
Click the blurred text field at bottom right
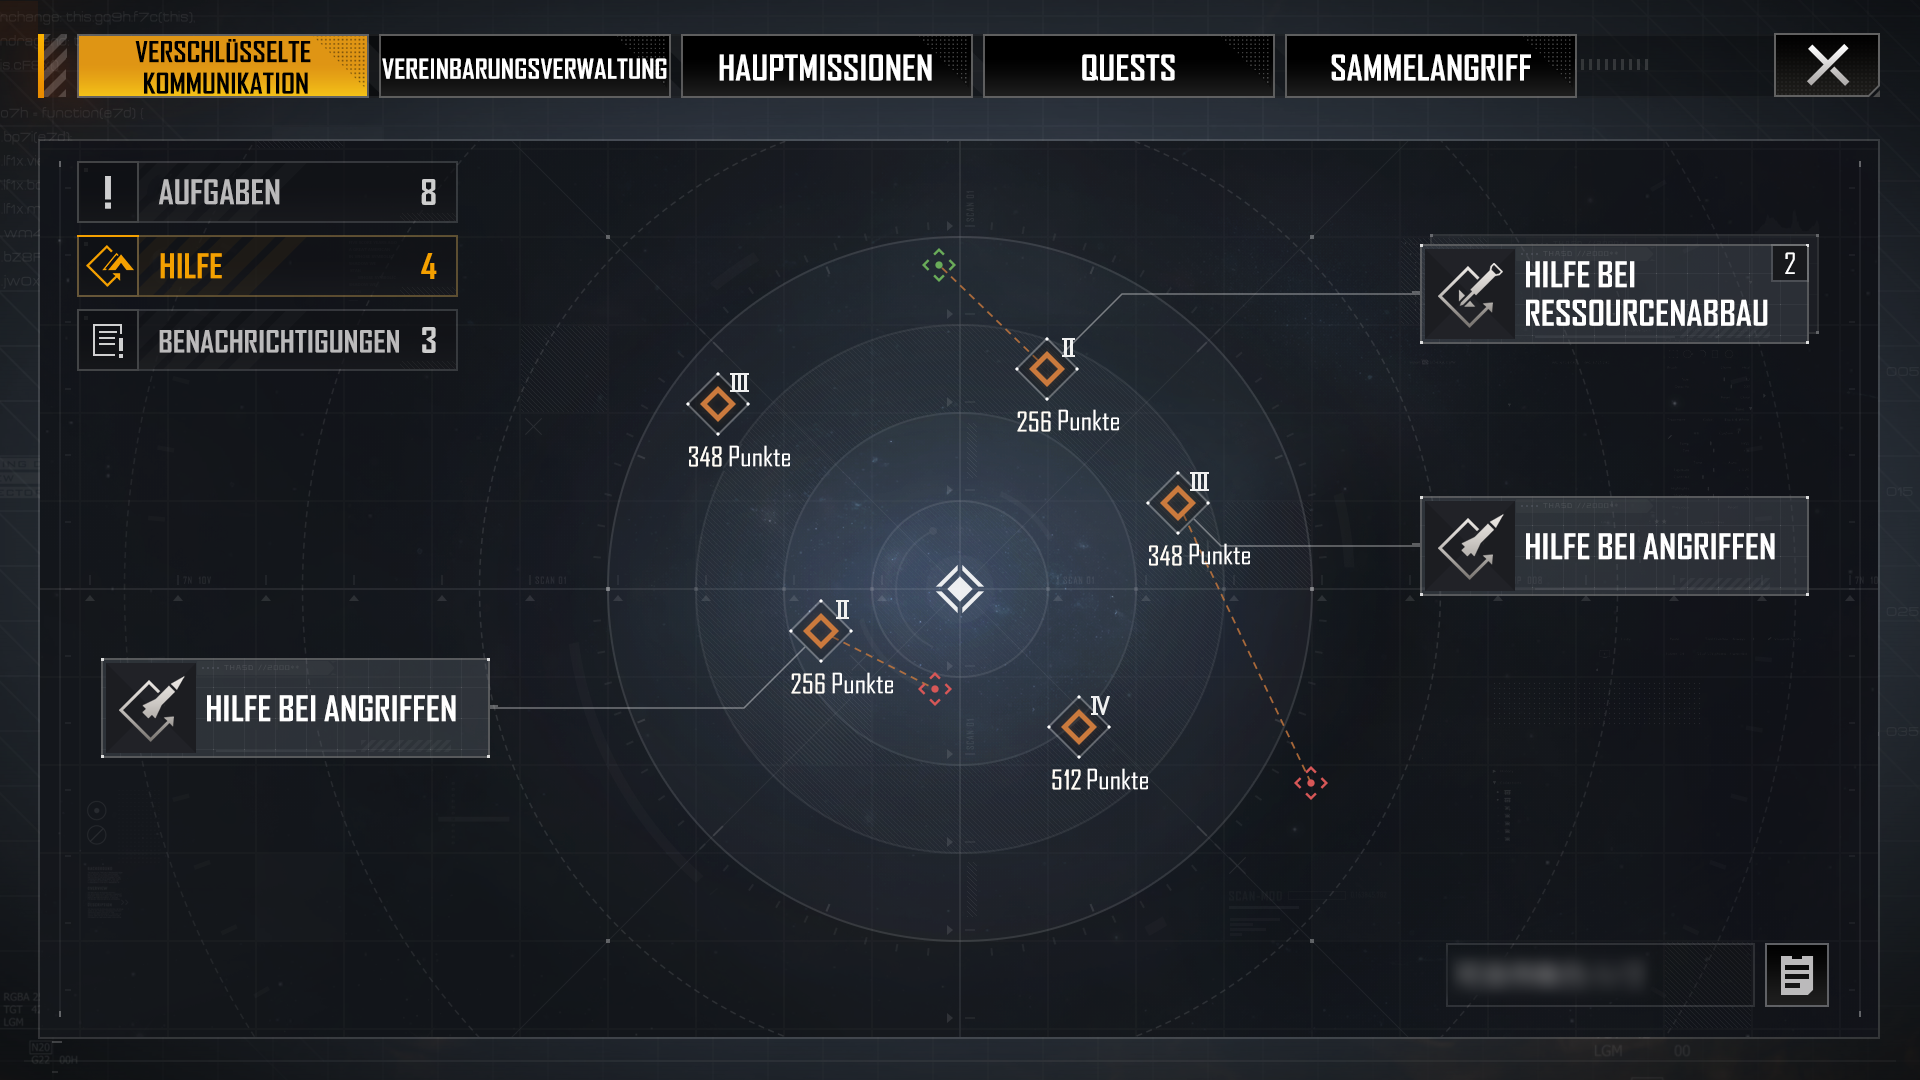click(x=1600, y=975)
